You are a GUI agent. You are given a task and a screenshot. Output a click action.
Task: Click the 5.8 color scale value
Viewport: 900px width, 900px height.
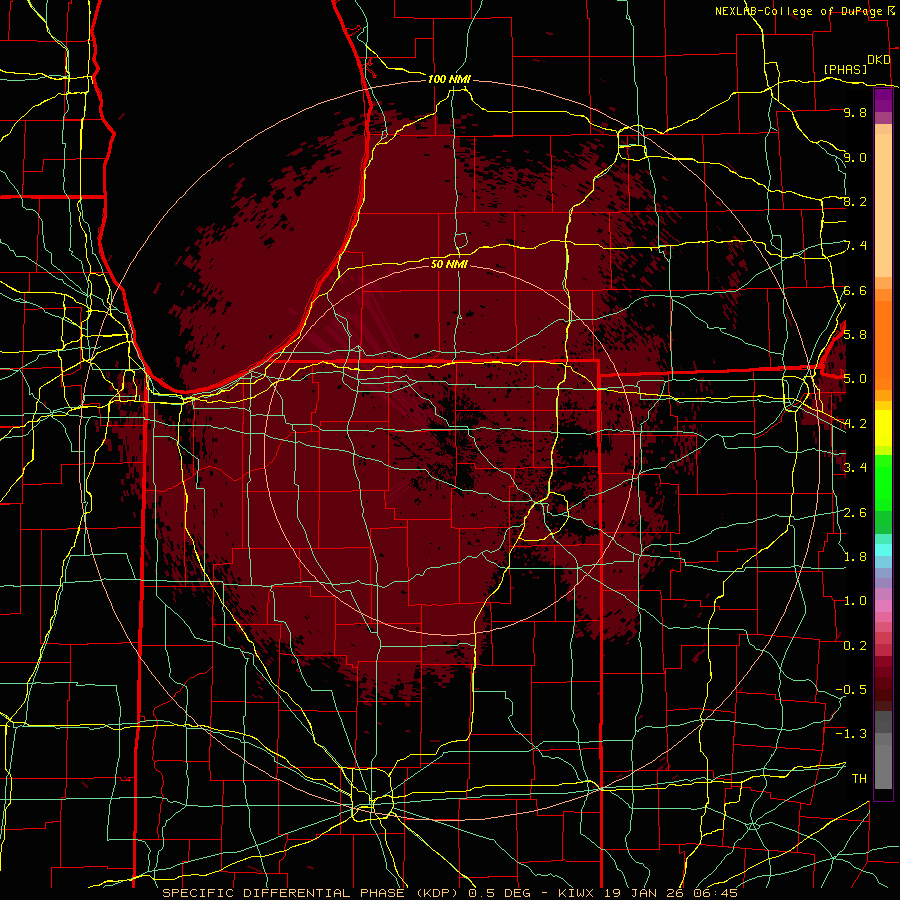pos(855,334)
